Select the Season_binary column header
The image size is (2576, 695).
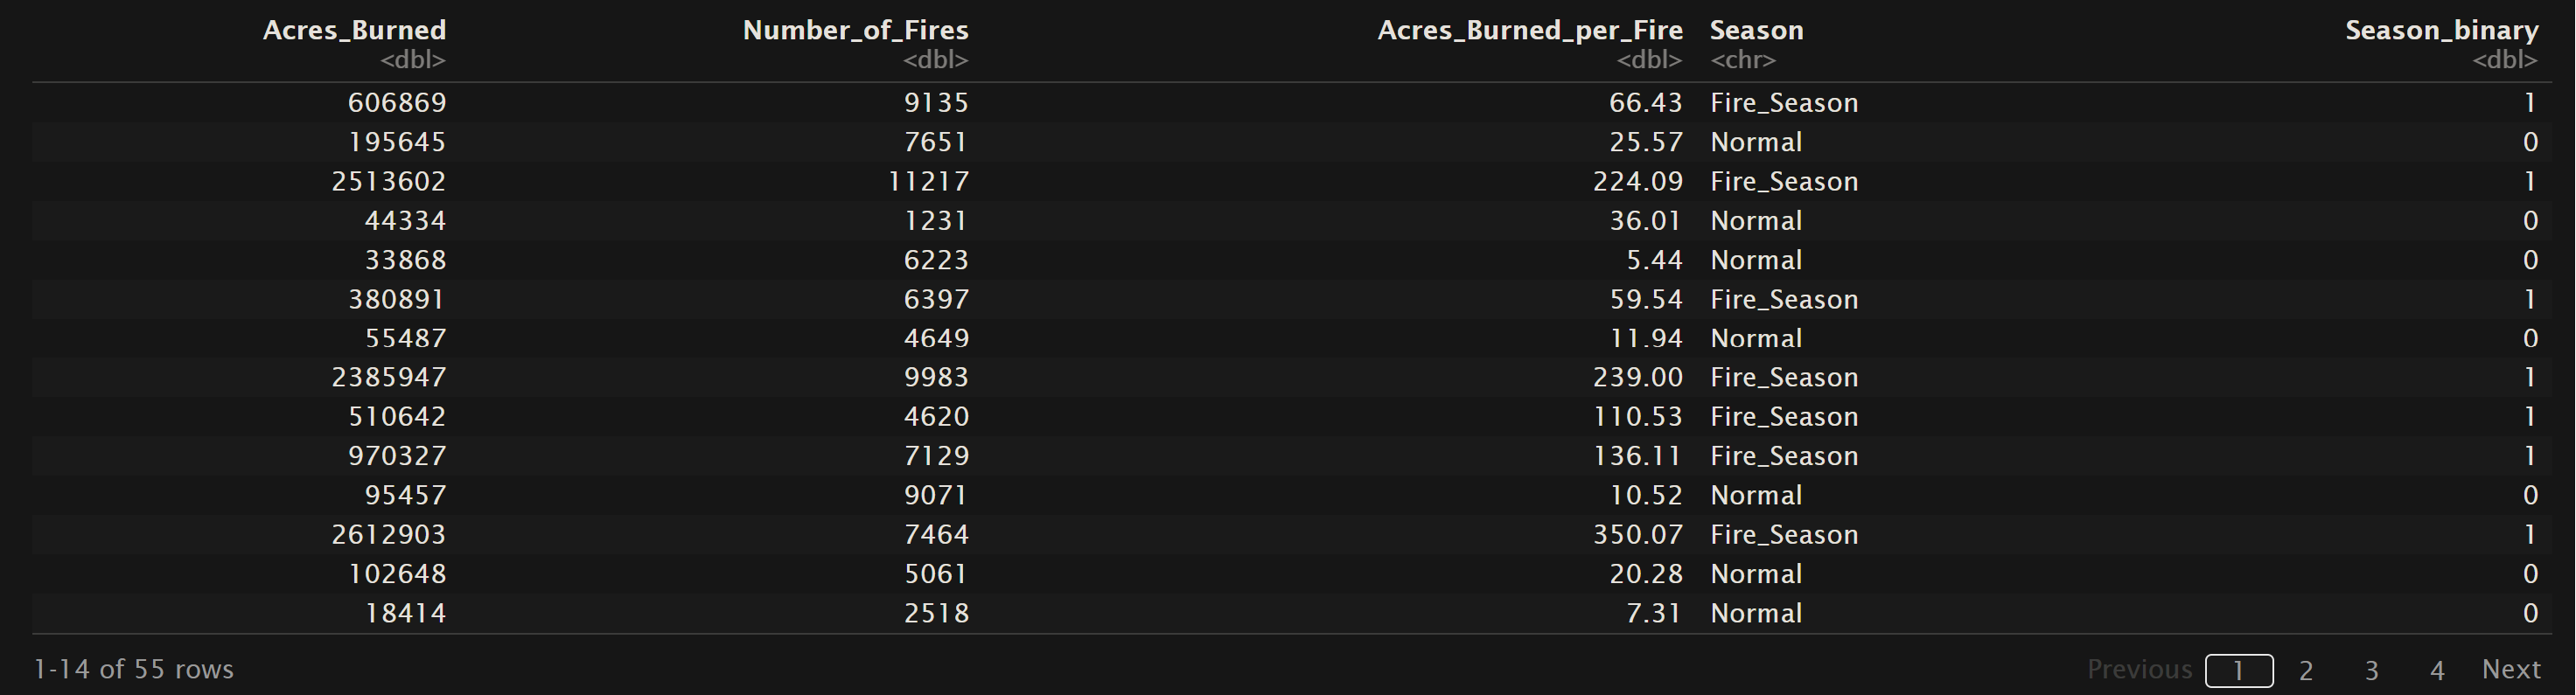tap(2441, 30)
